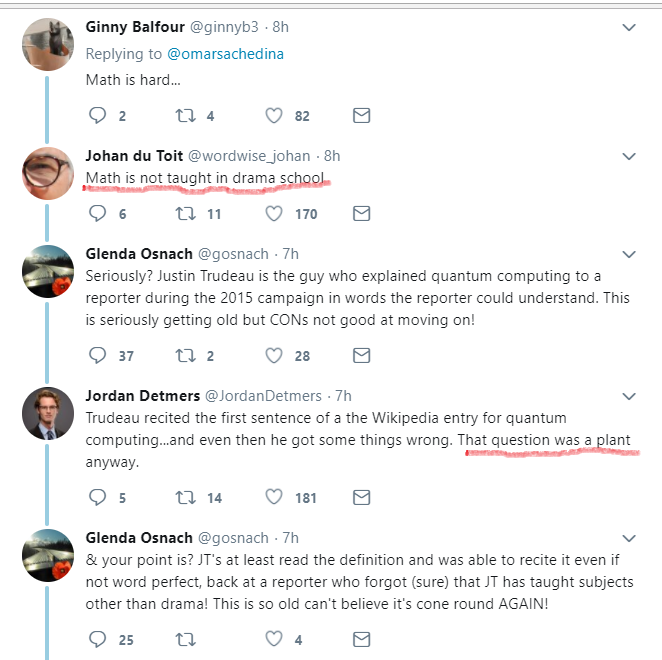Viewport: 662px width, 660px height.
Task: Share Johan du Toit's tweet by message
Action: pyautogui.click(x=362, y=213)
